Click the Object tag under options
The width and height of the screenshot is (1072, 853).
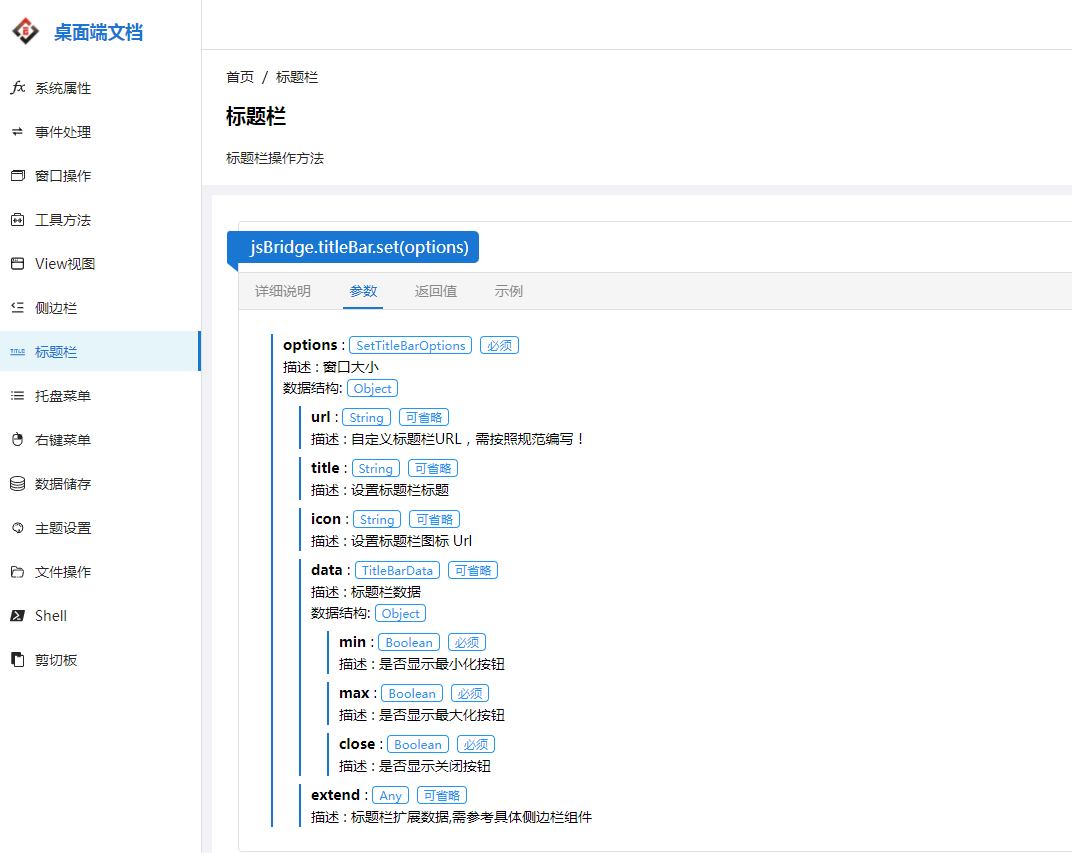point(373,388)
